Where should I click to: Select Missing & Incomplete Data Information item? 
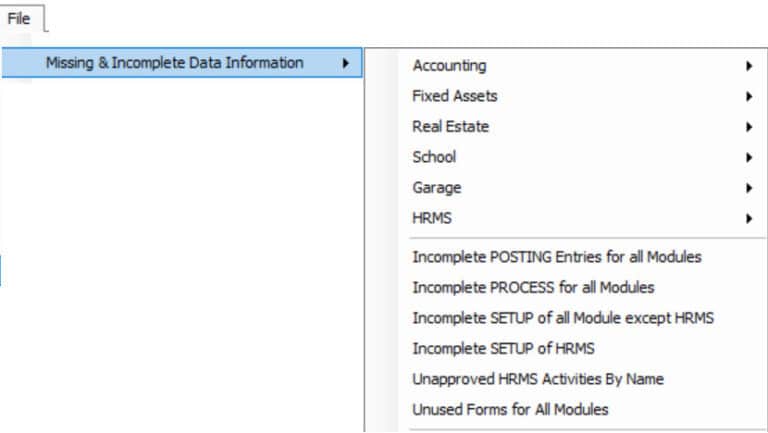click(x=182, y=63)
